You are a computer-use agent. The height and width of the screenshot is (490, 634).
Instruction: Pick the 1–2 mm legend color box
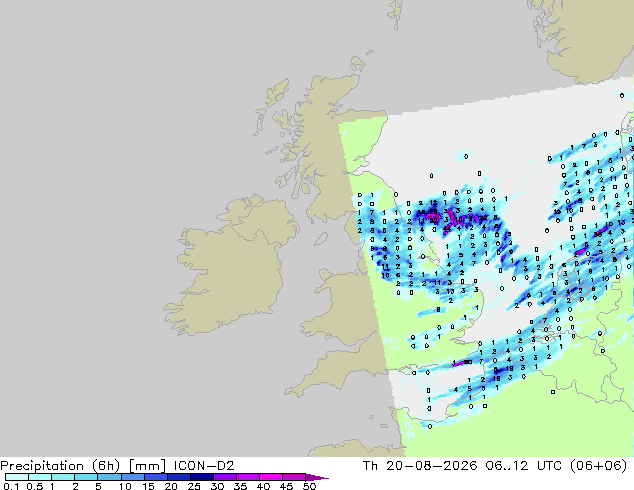63,477
